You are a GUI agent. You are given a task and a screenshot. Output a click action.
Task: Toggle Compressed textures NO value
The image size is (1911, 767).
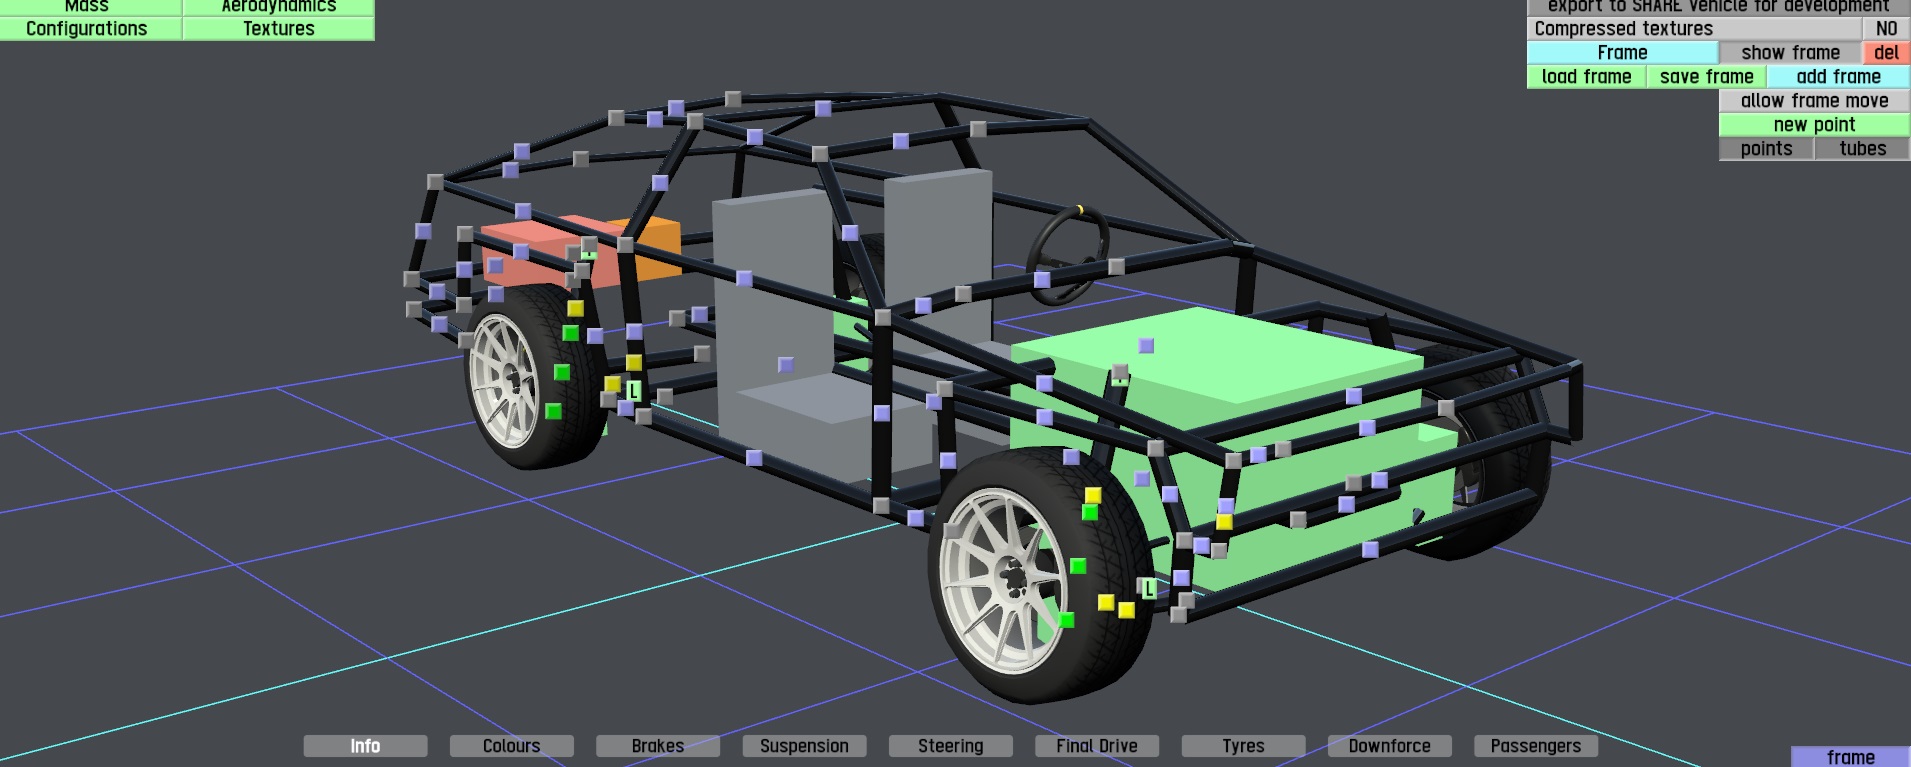(x=1886, y=29)
